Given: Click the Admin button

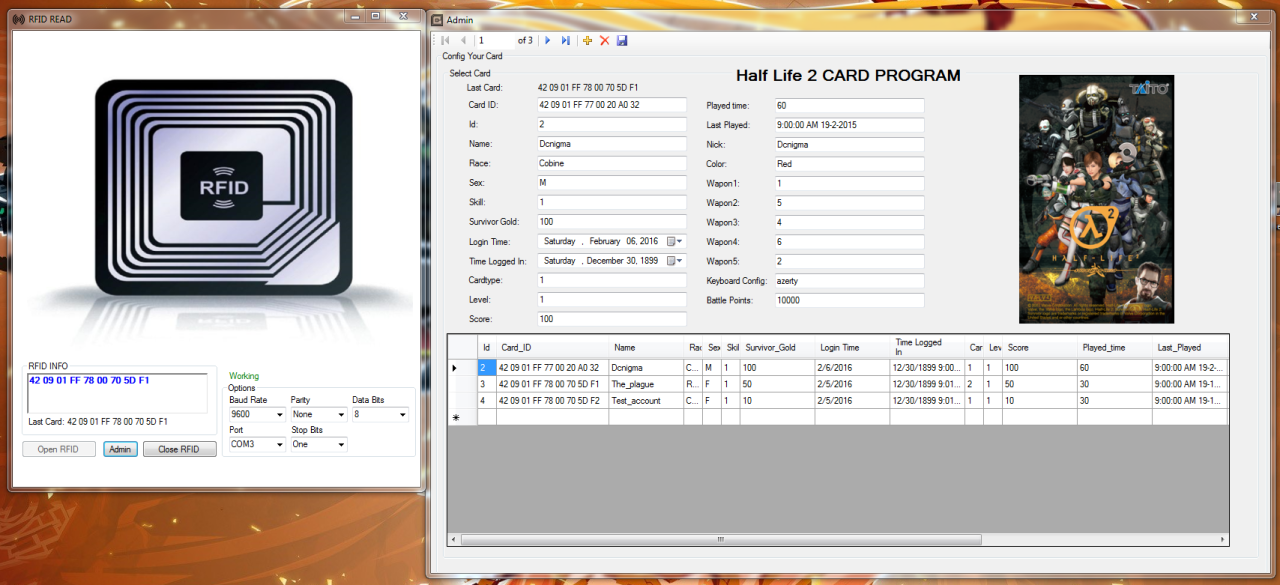Looking at the screenshot, I should [120, 449].
